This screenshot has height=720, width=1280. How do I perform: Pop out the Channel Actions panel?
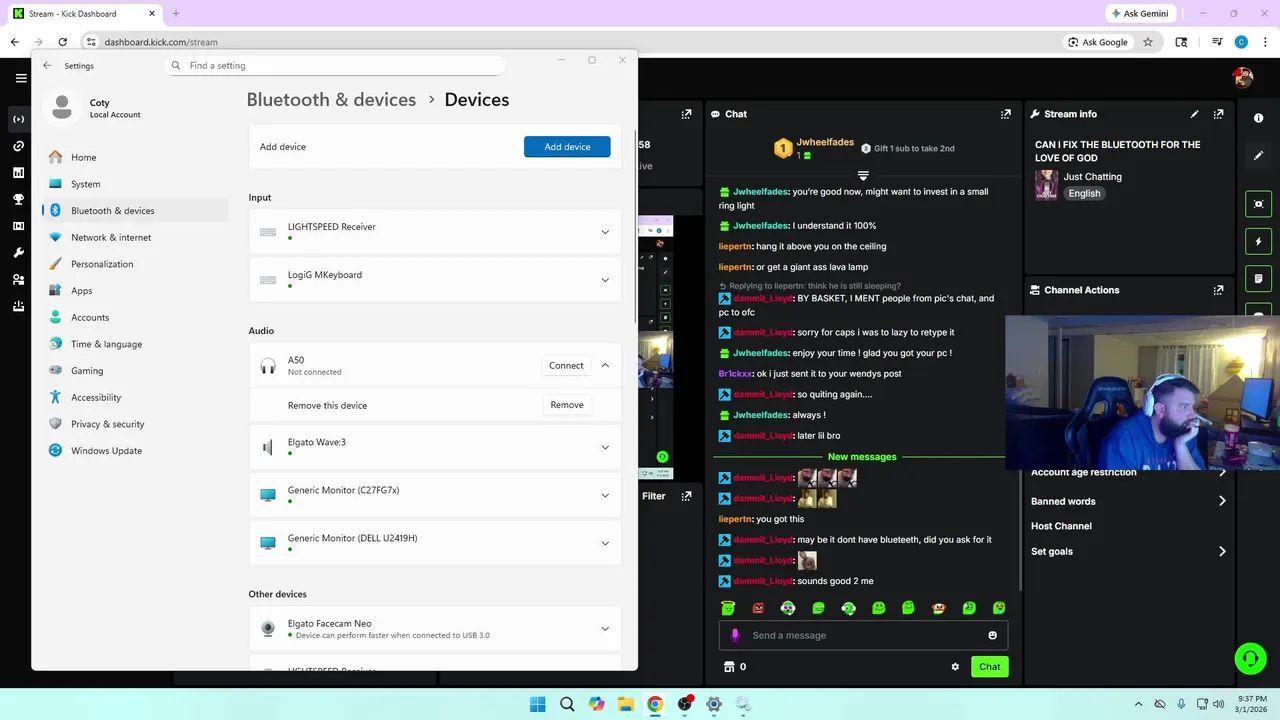pos(1218,290)
